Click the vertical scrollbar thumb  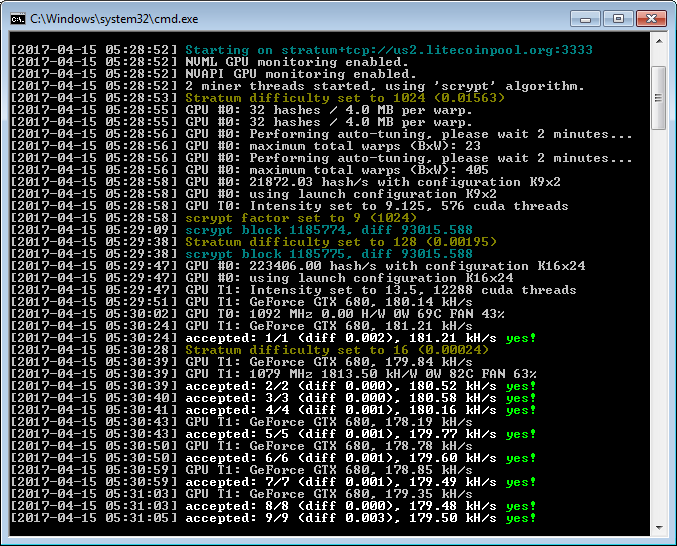coord(659,98)
